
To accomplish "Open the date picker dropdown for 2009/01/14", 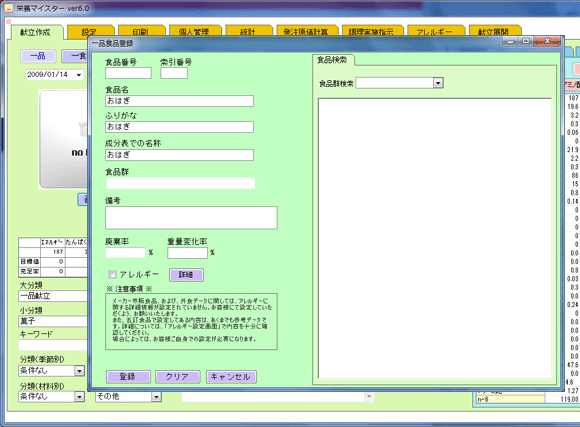I will (x=79, y=75).
